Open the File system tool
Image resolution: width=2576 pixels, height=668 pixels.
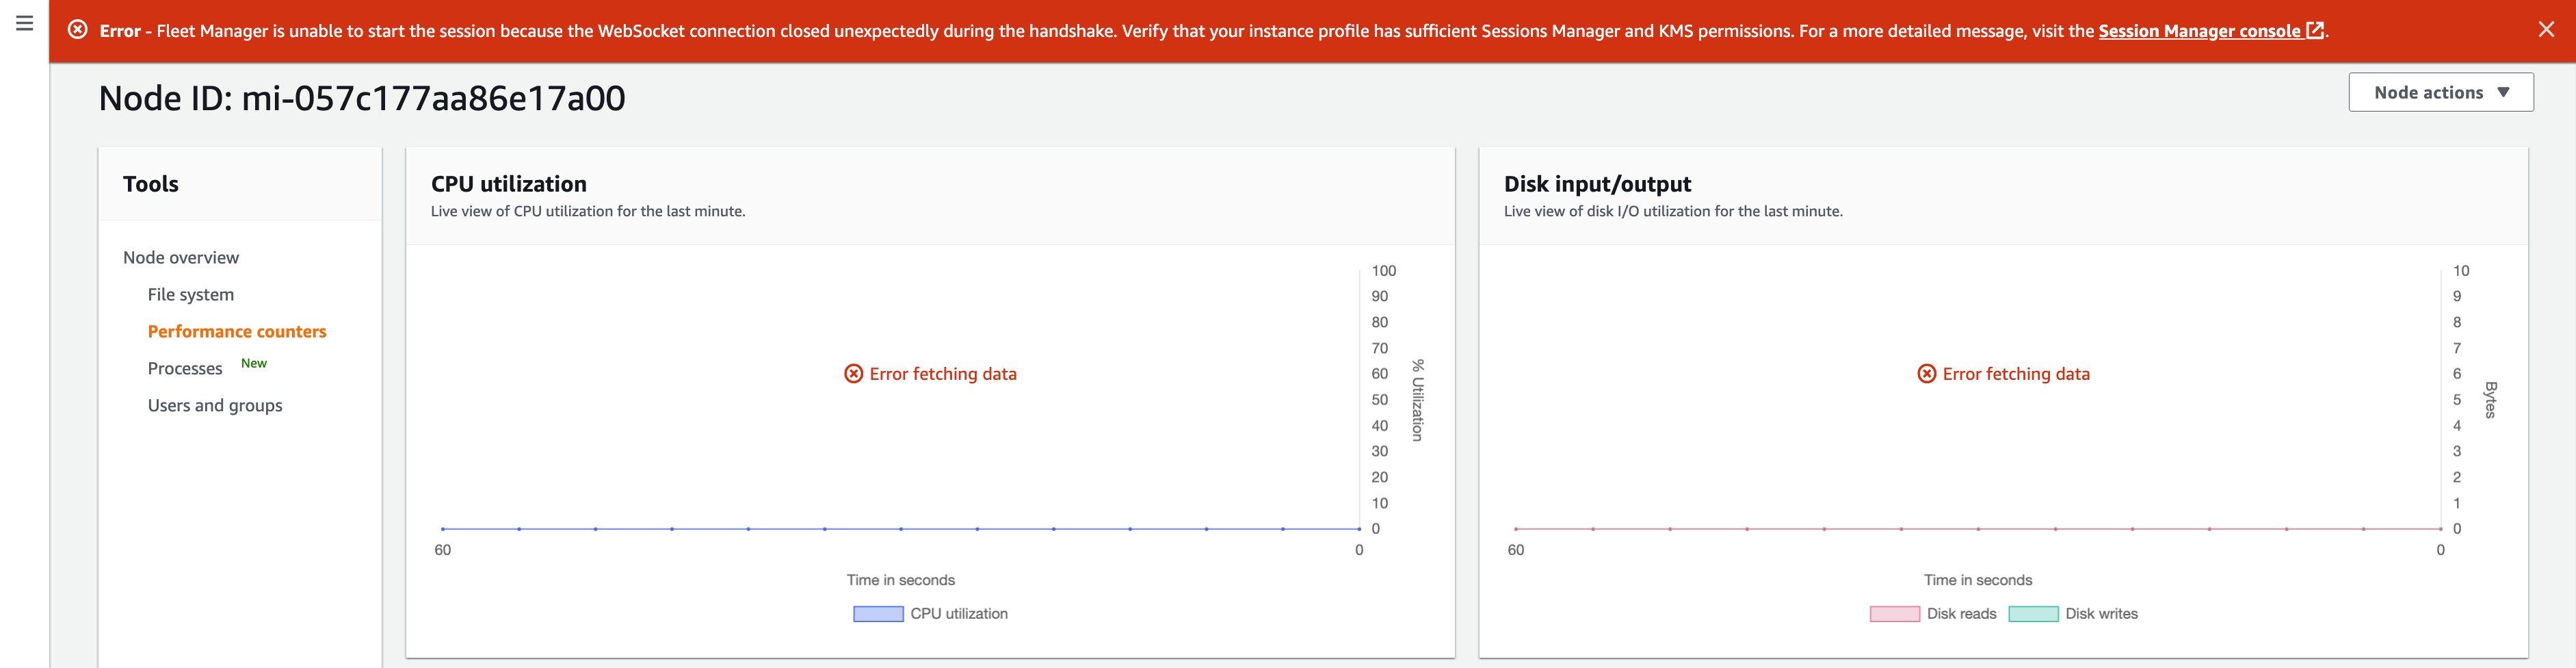(191, 294)
